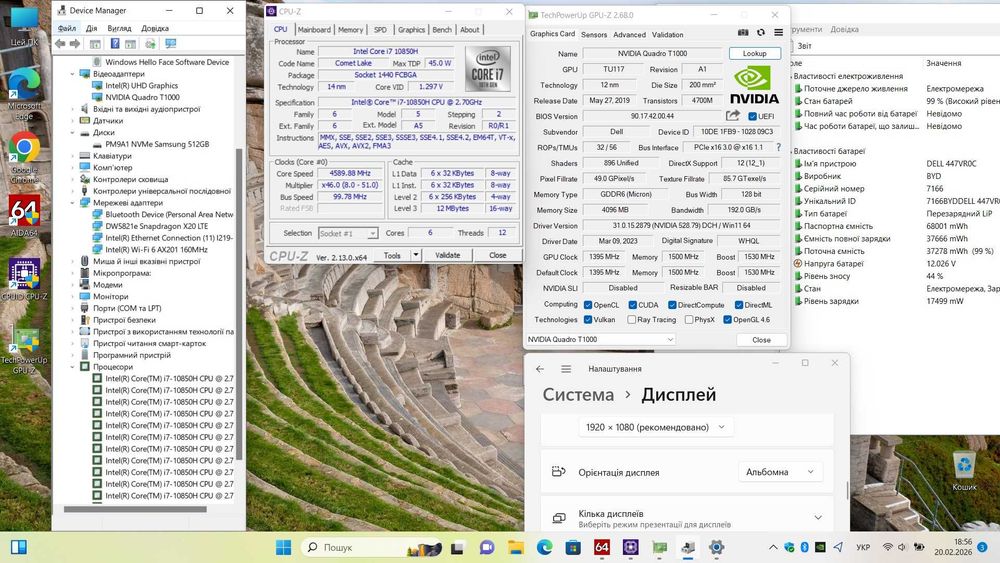Image resolution: width=1000 pixels, height=563 pixels.
Task: Switch to SPD tab in CPU-Z
Action: pos(380,29)
